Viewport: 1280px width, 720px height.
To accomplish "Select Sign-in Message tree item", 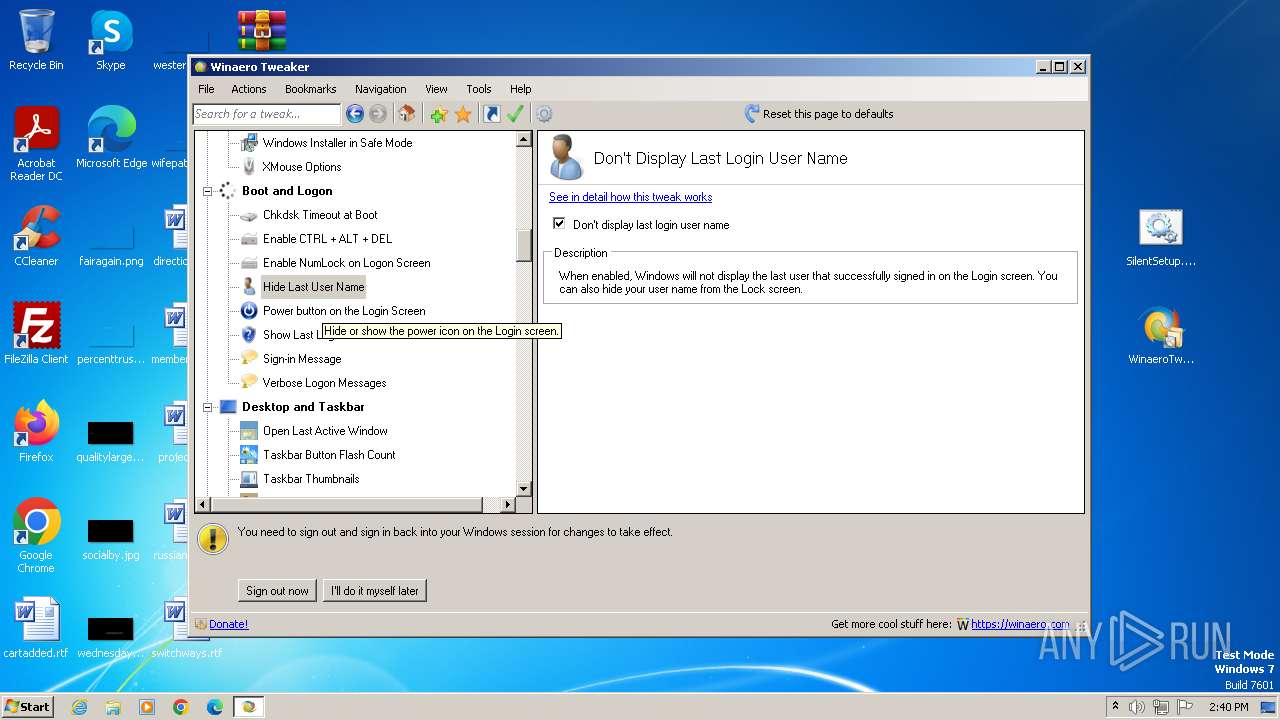I will (302, 359).
